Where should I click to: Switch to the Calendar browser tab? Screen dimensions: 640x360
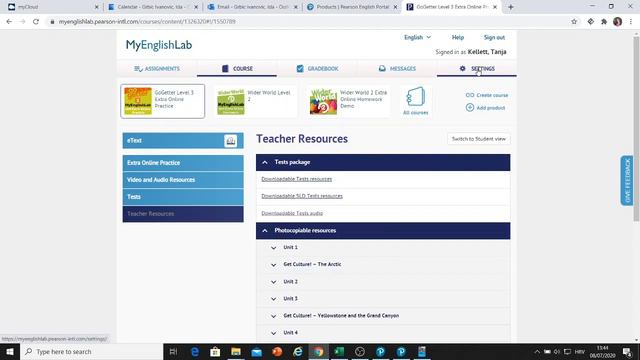[153, 7]
